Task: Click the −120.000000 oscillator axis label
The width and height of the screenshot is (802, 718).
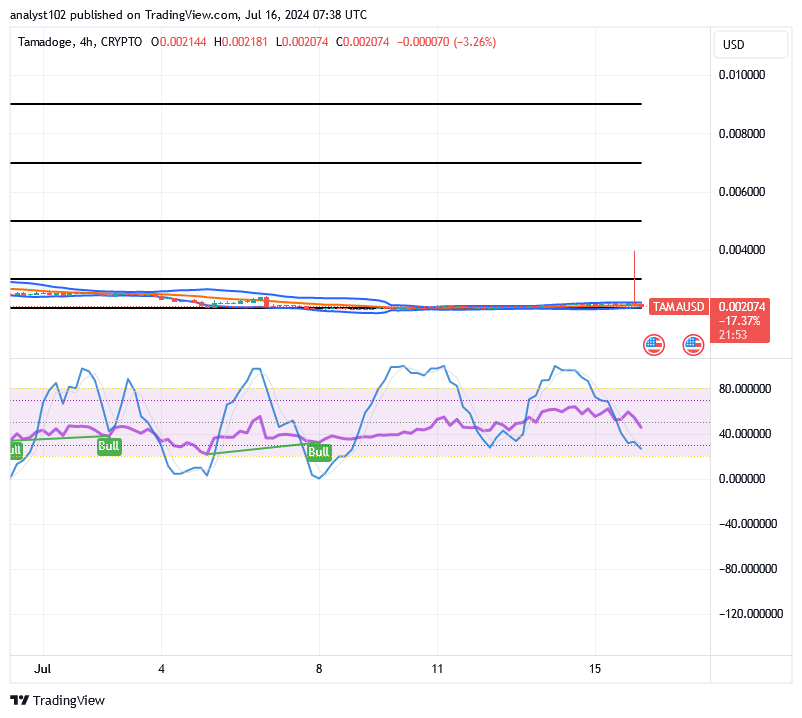Action: pos(751,614)
